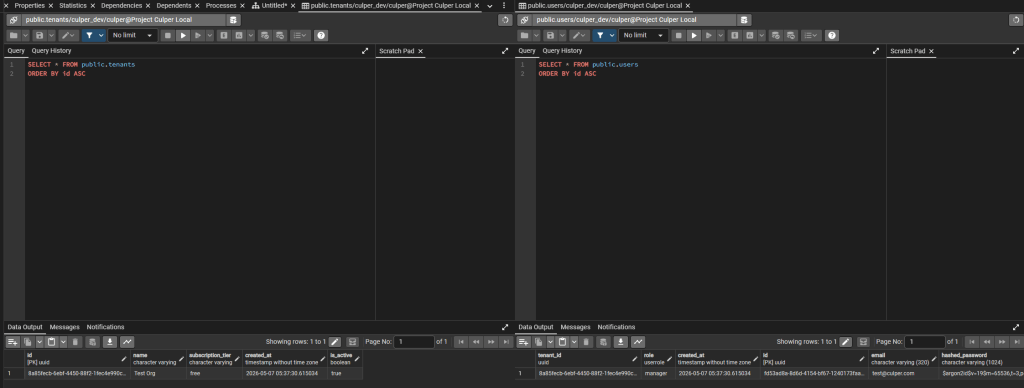Add a row in tenants Data Output

coord(12,342)
